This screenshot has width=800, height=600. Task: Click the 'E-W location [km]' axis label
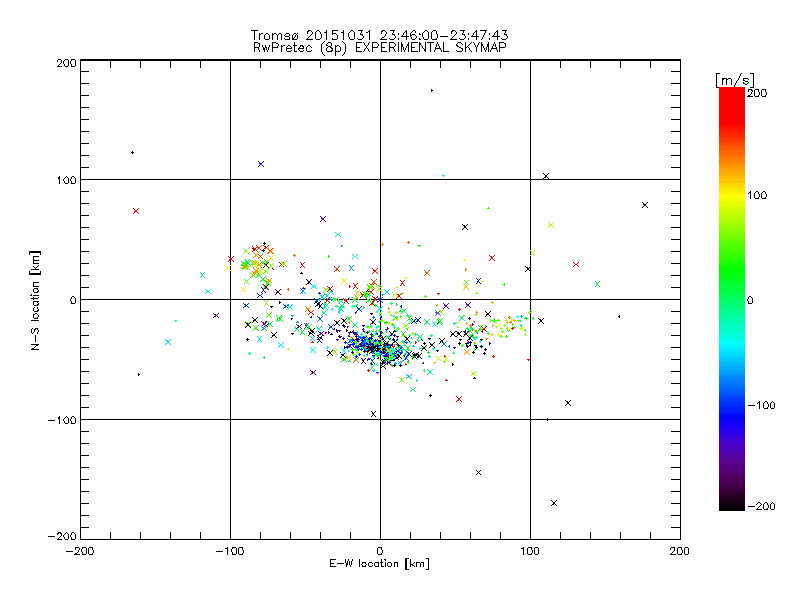point(379,564)
